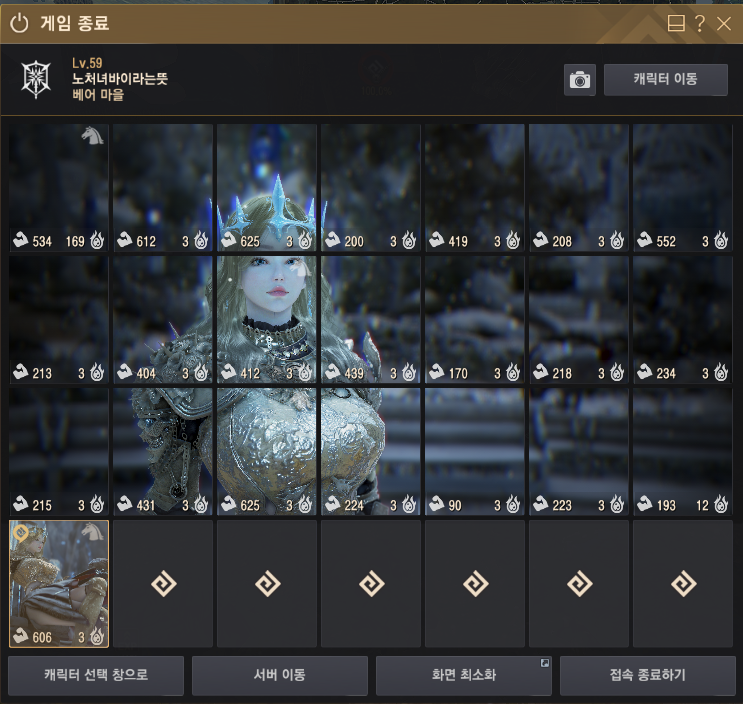This screenshot has width=743, height=704.
Task: Select the character slot showing 200
Action: pyautogui.click(x=371, y=188)
